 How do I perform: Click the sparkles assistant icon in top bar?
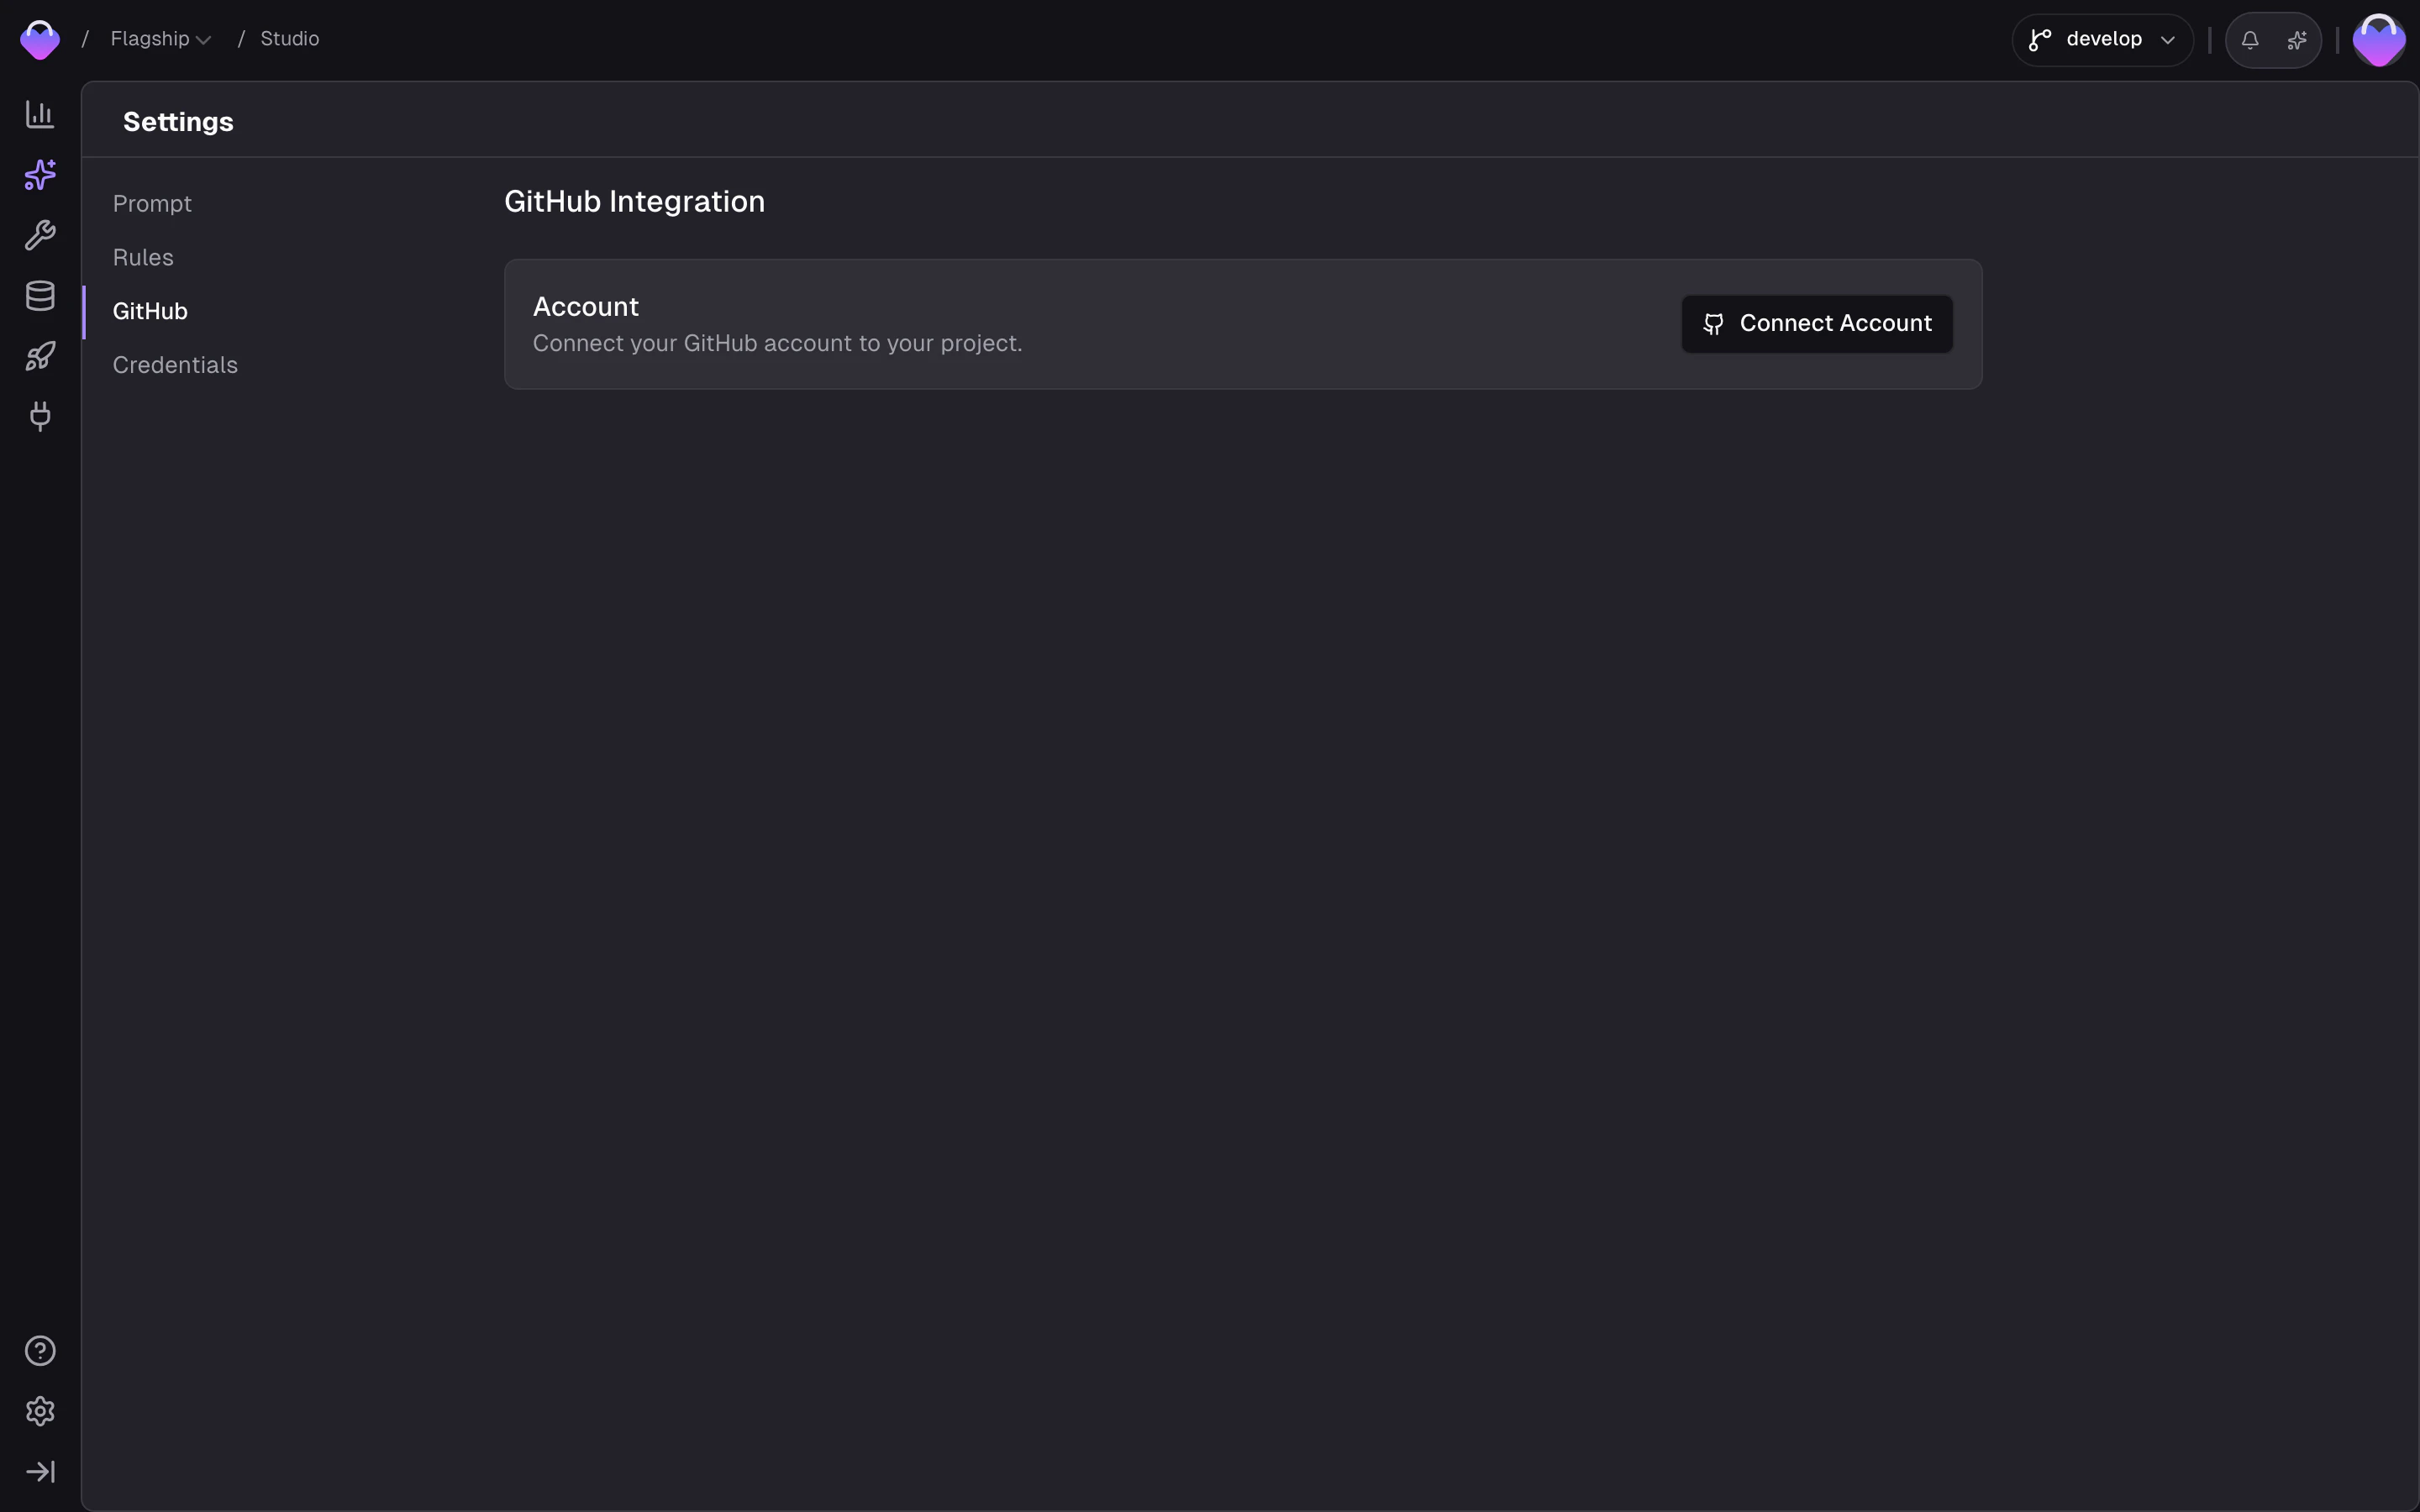[2297, 40]
